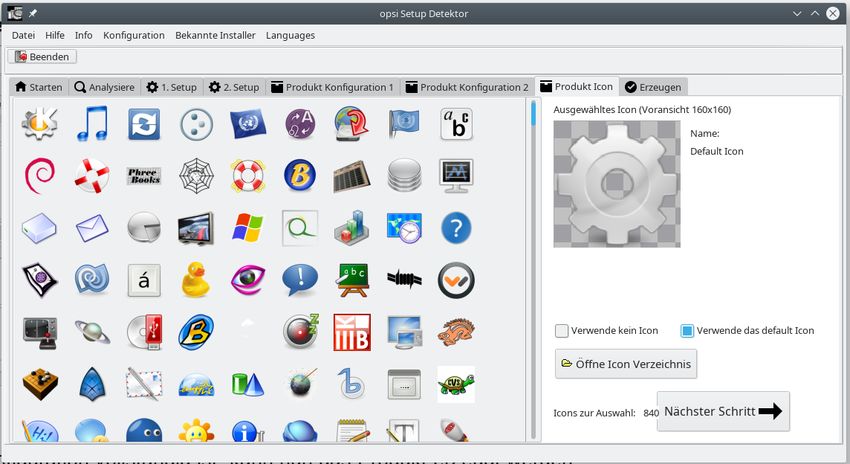Choose the orange lizard icon
This screenshot has height=464, width=850.
[456, 332]
